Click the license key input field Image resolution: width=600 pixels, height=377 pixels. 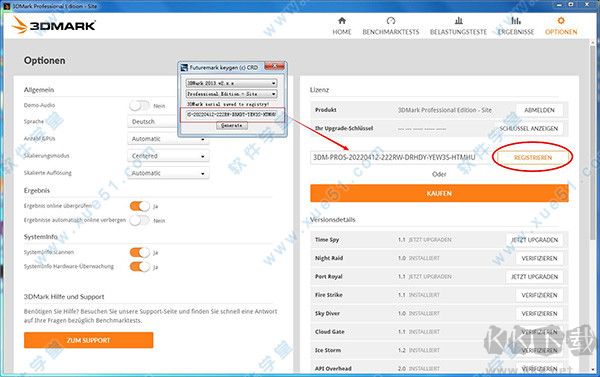(x=401, y=157)
